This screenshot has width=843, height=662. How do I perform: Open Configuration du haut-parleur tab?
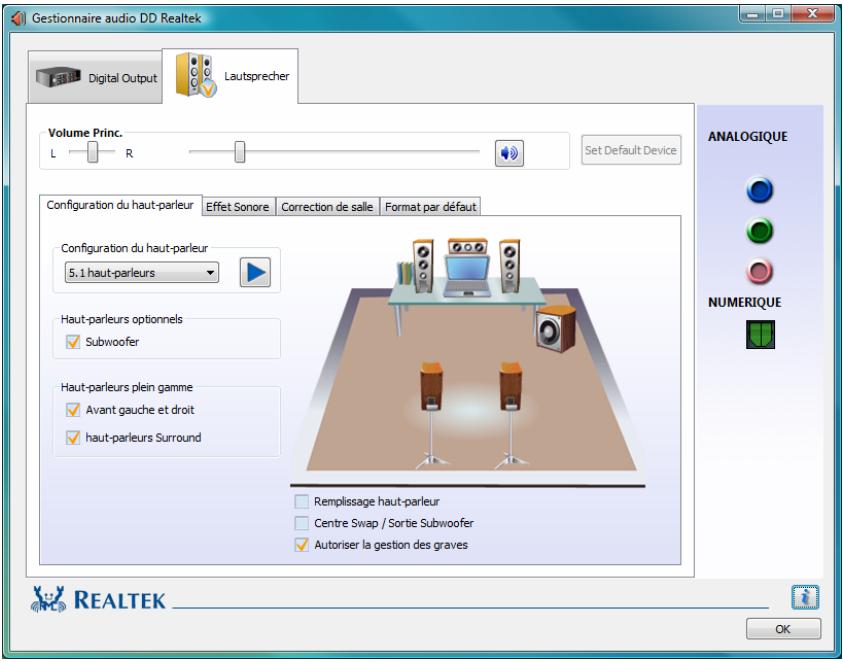pyautogui.click(x=120, y=205)
